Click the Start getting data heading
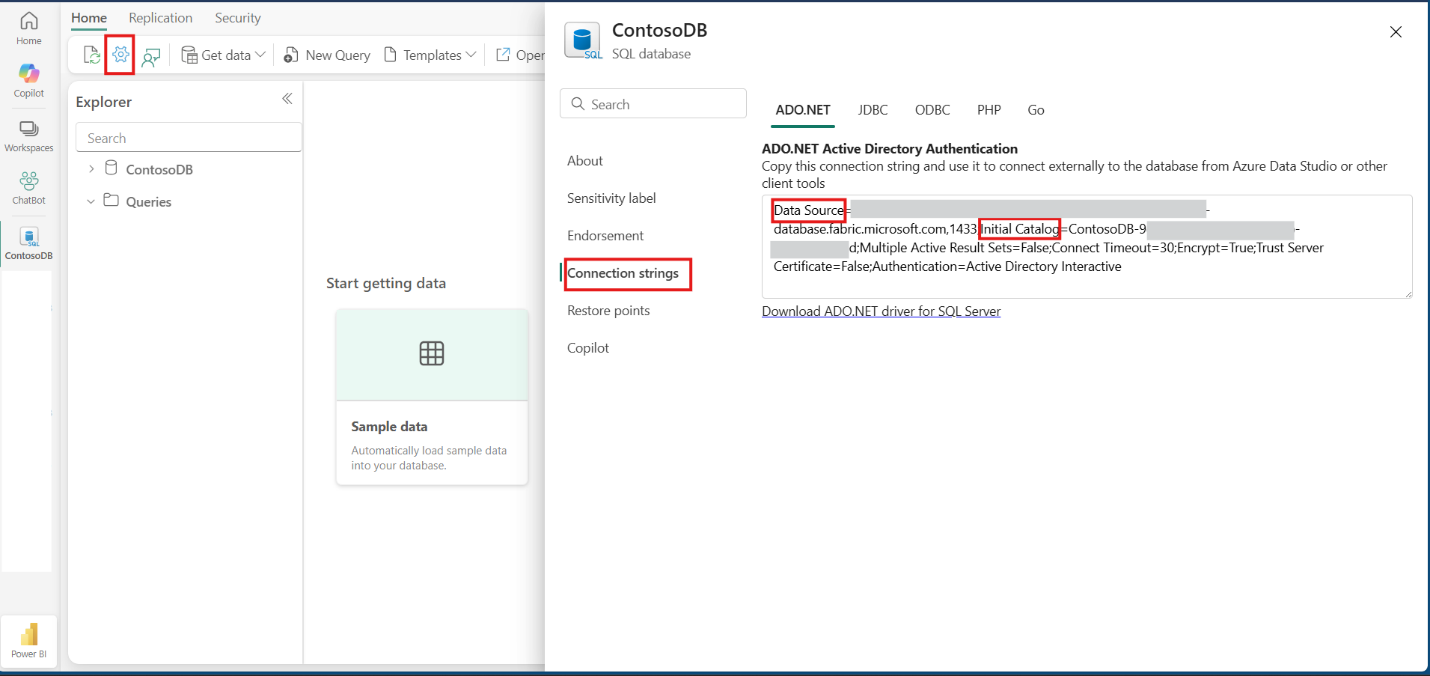Screen dimensions: 1430x676 [x=386, y=283]
